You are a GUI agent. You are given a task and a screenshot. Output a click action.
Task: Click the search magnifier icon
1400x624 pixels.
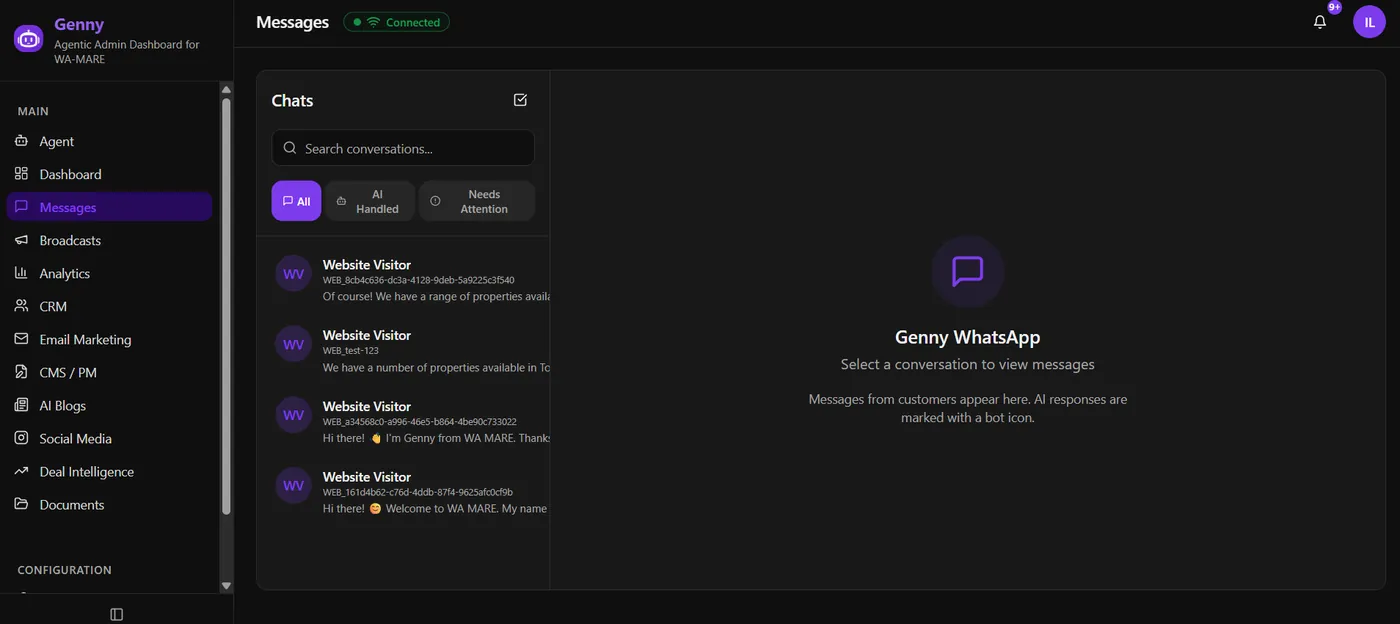point(290,148)
